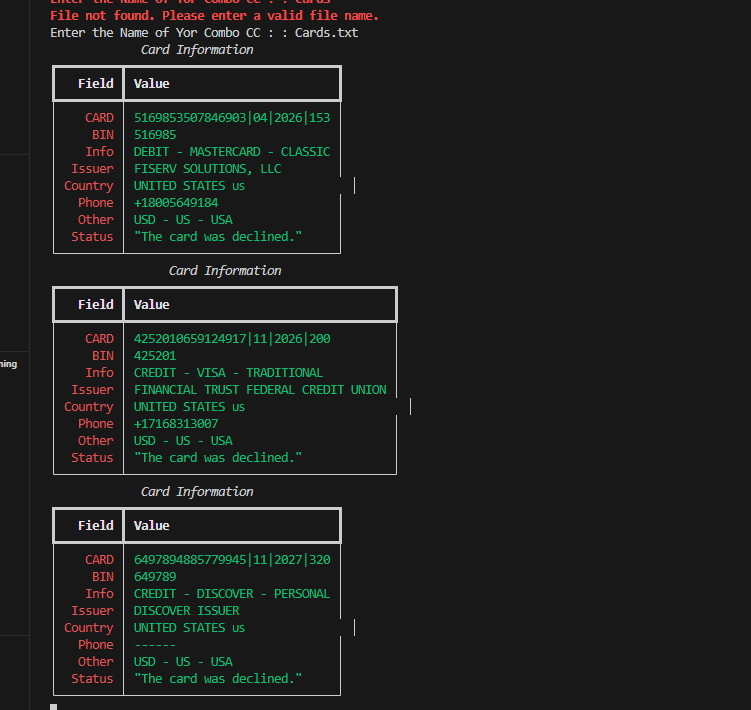Viewport: 751px width, 710px height.
Task: Click FINANCIAL TRUST FEDERAL CREDIT UNION issuer text
Action: [260, 390]
